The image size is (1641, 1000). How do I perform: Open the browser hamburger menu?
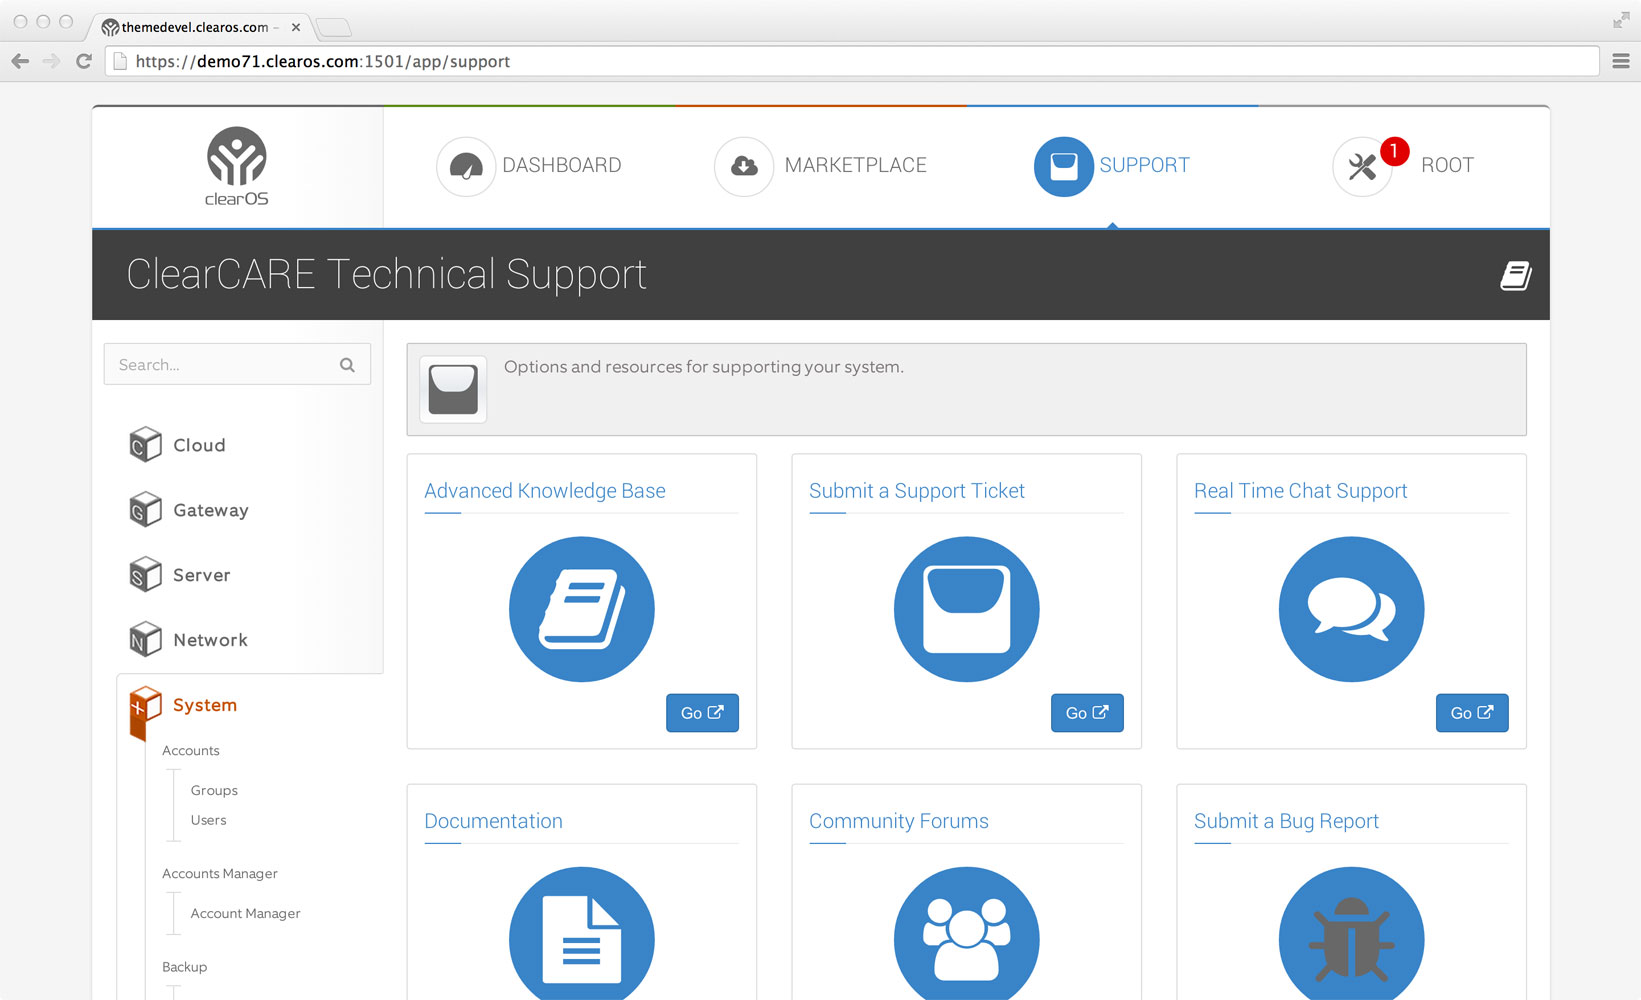pos(1621,61)
